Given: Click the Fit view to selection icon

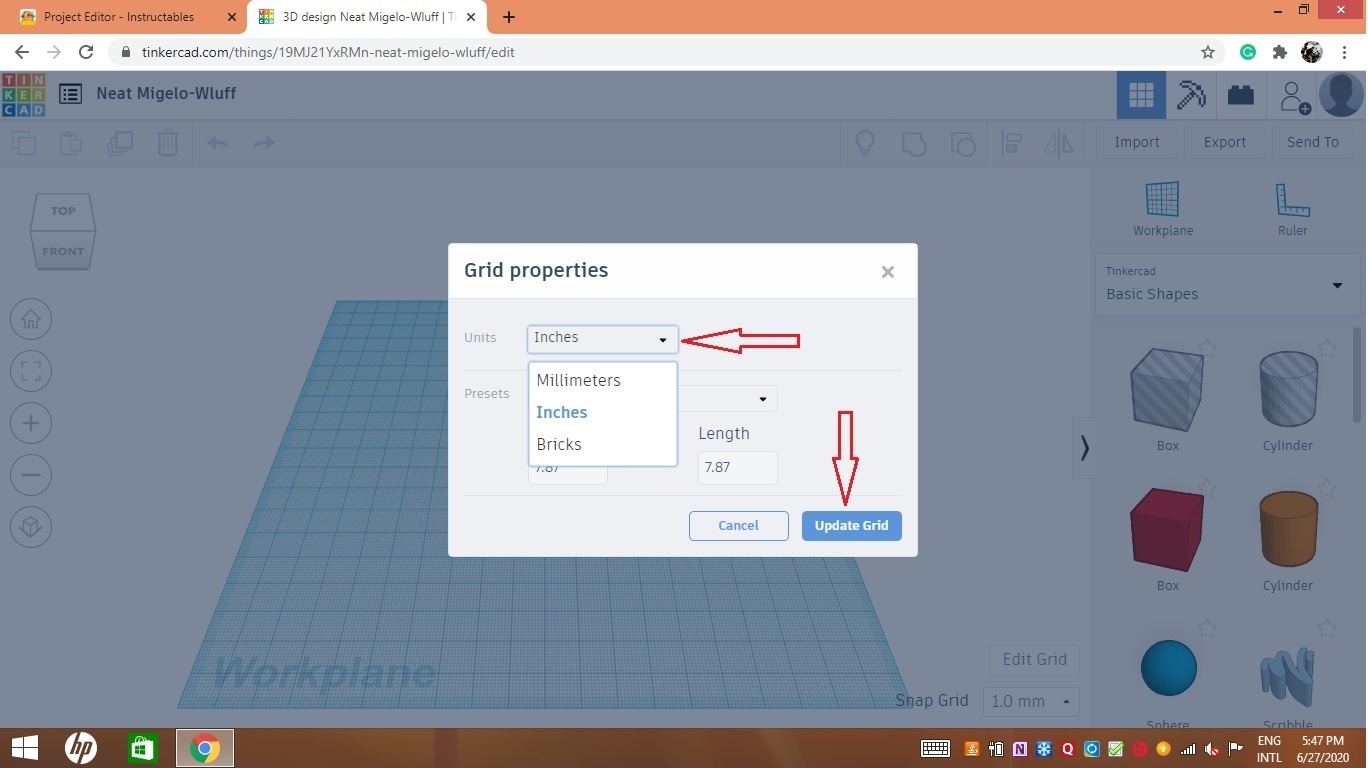Looking at the screenshot, I should [x=31, y=370].
